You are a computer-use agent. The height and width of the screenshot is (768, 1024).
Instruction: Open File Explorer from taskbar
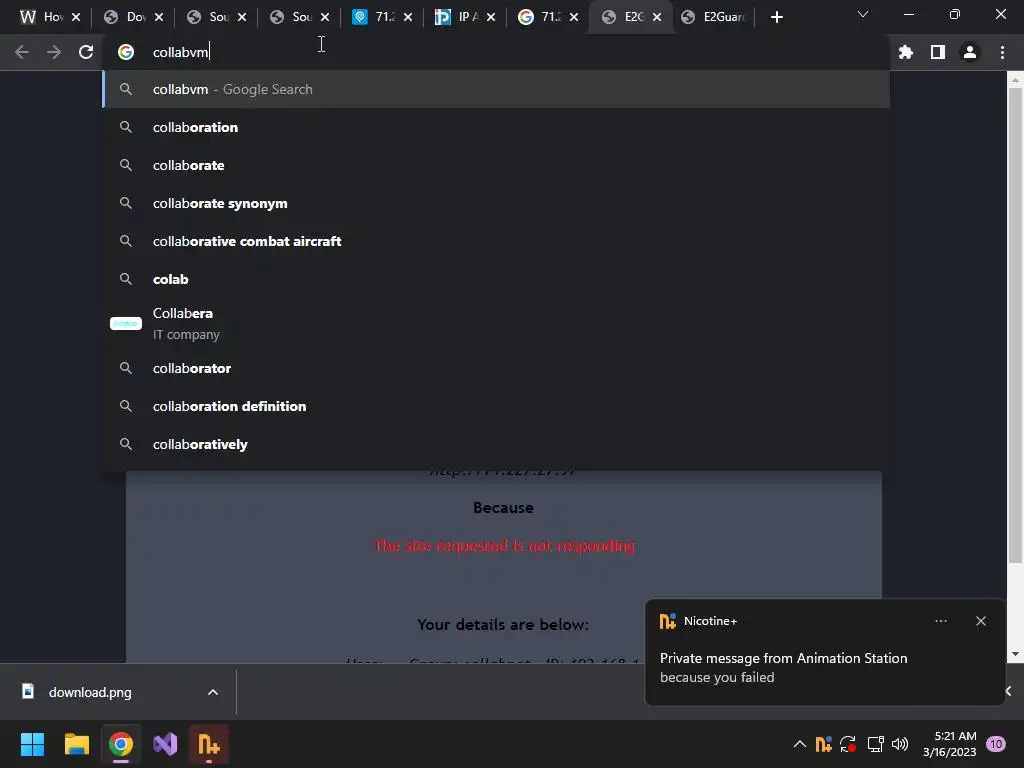coord(76,744)
